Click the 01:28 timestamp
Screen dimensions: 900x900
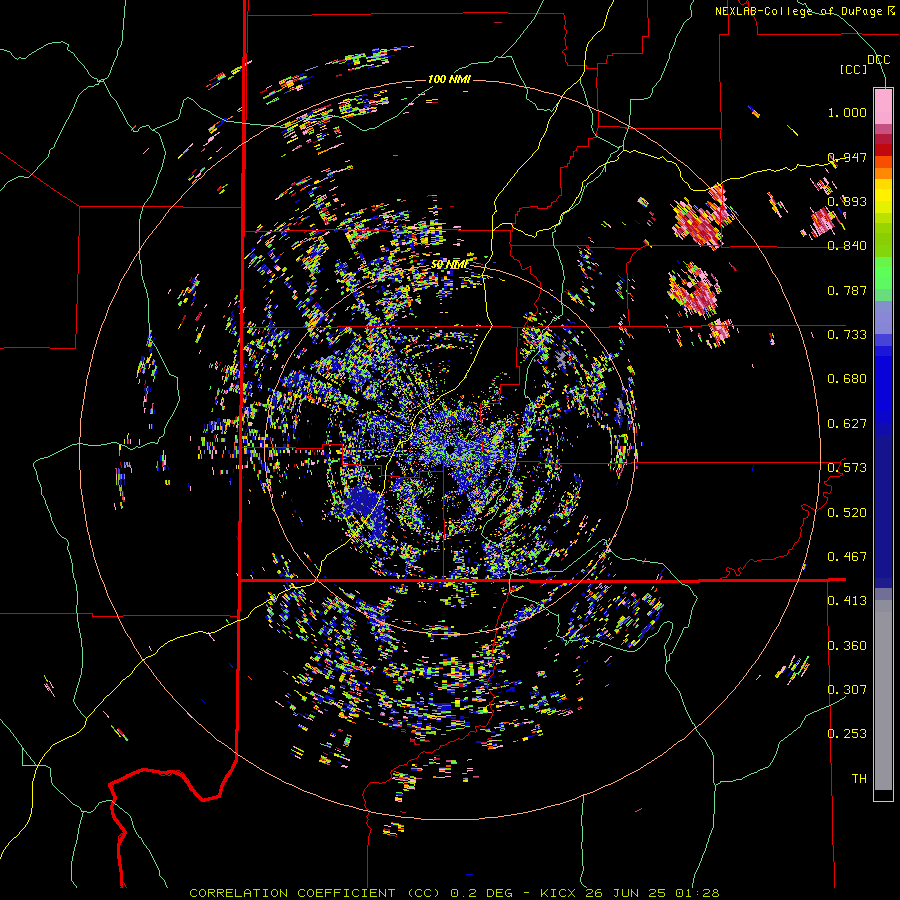(x=697, y=893)
